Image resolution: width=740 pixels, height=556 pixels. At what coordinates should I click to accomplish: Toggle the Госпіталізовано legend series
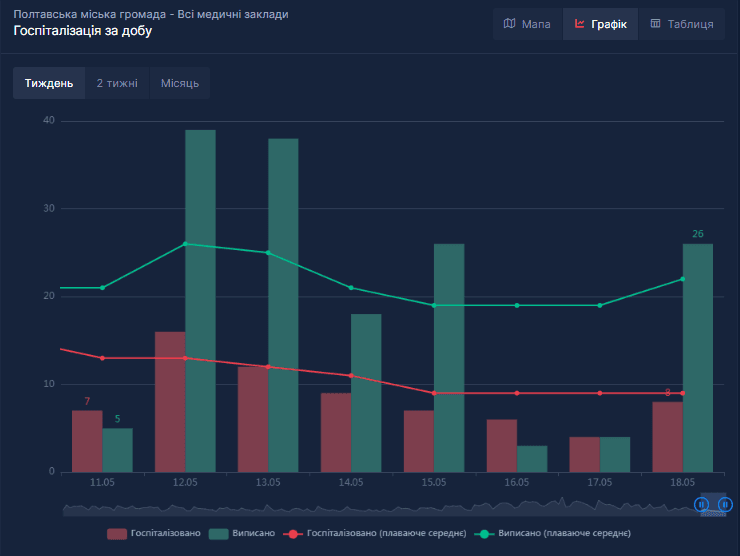(154, 533)
